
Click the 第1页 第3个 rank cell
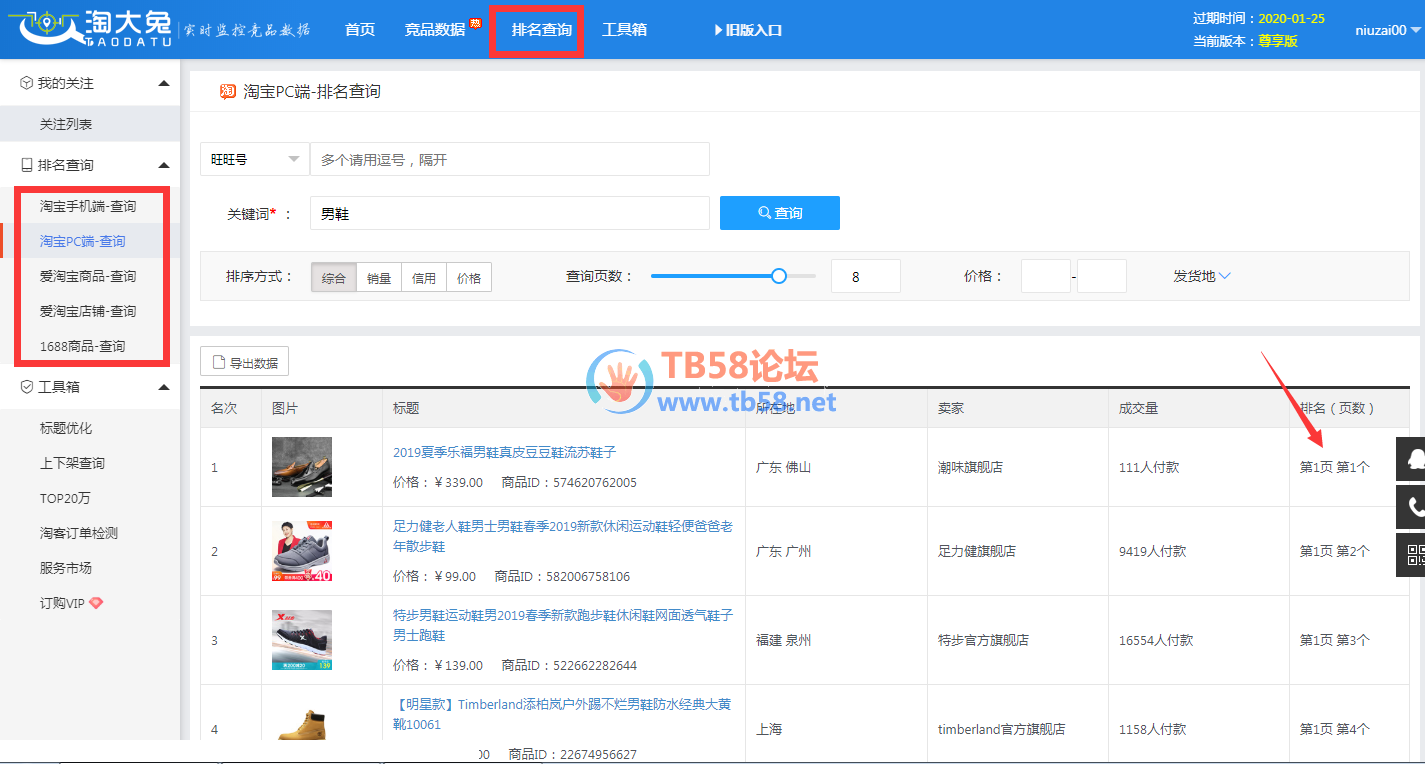(x=1335, y=640)
